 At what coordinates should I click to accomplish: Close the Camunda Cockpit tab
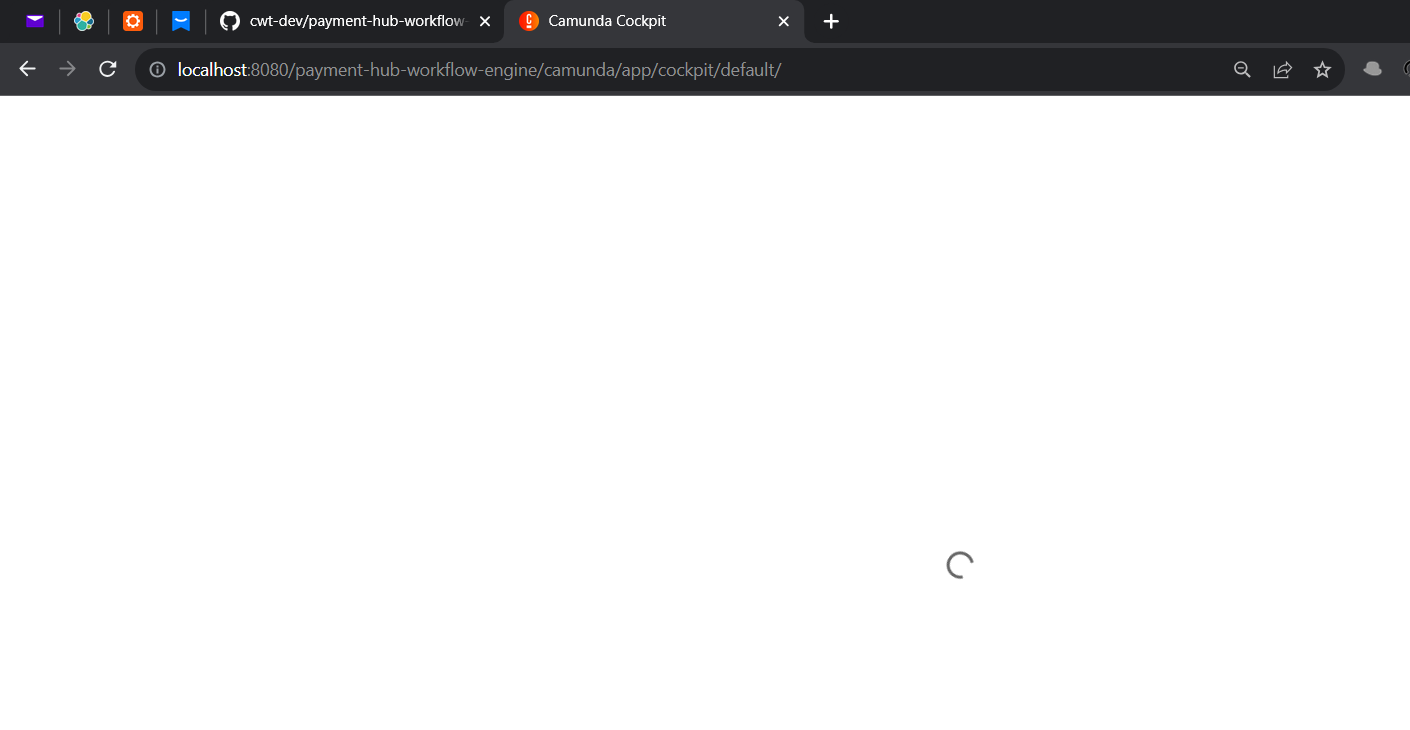(784, 21)
